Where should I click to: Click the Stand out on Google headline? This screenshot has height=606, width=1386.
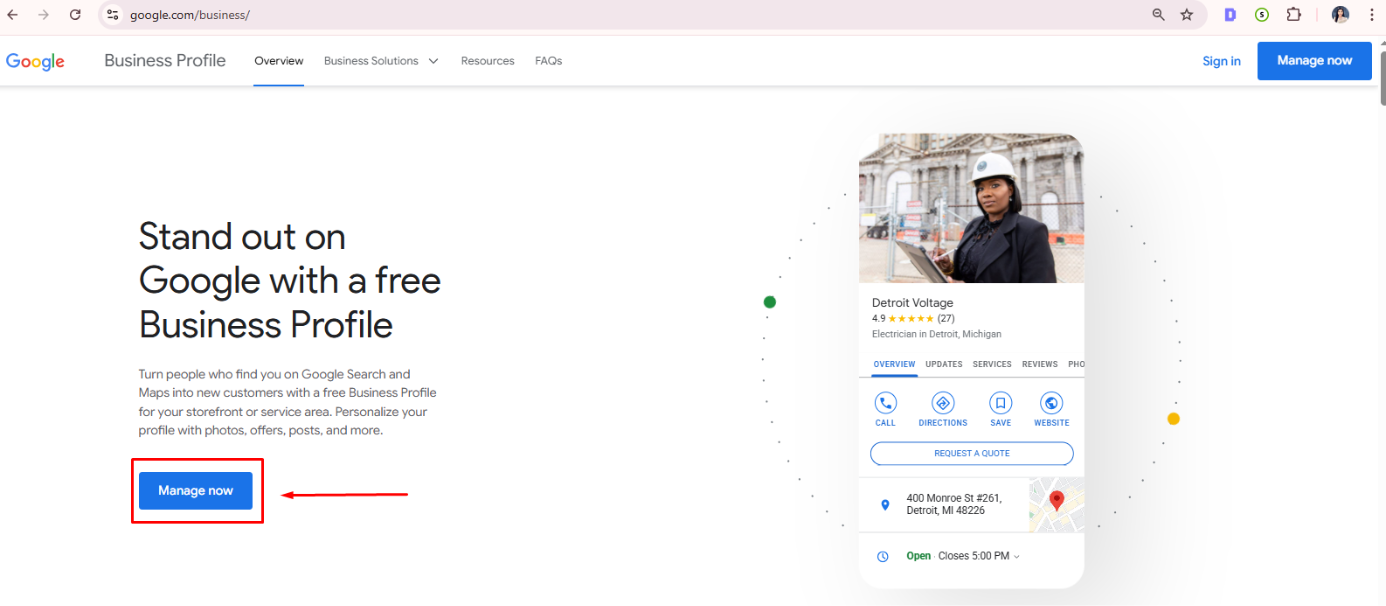click(x=290, y=281)
